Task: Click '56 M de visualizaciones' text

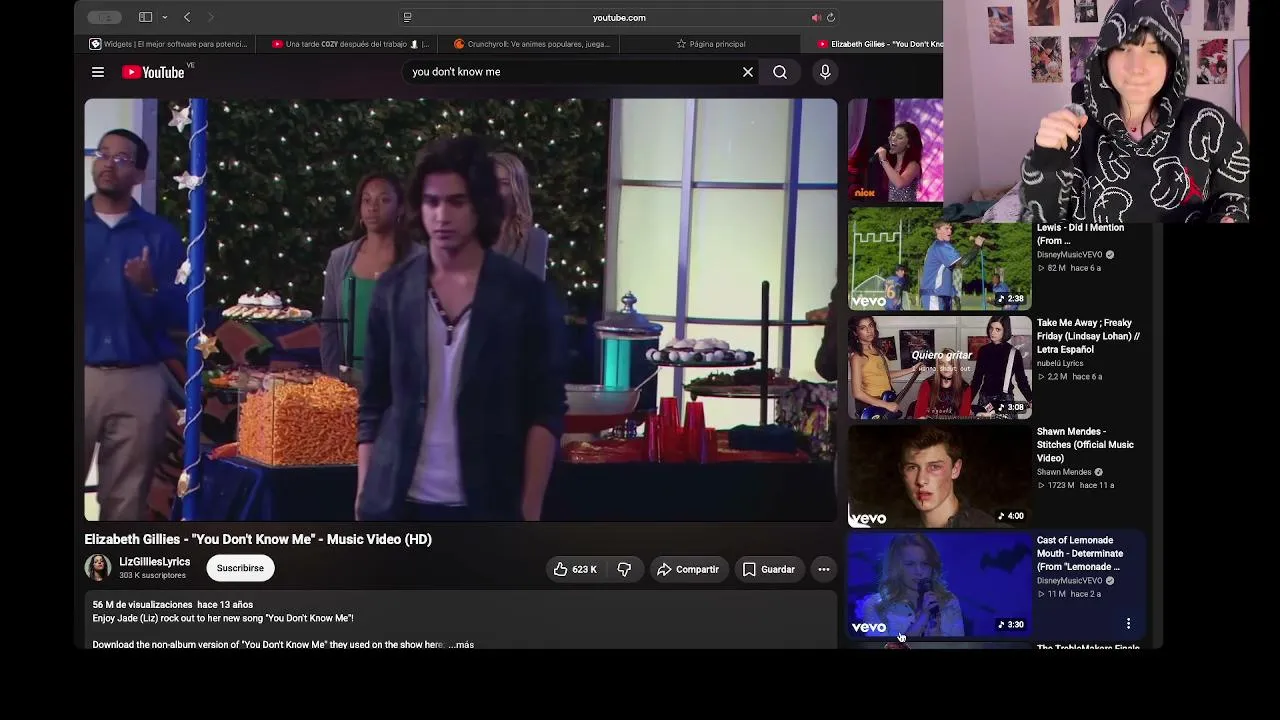Action: tap(142, 605)
